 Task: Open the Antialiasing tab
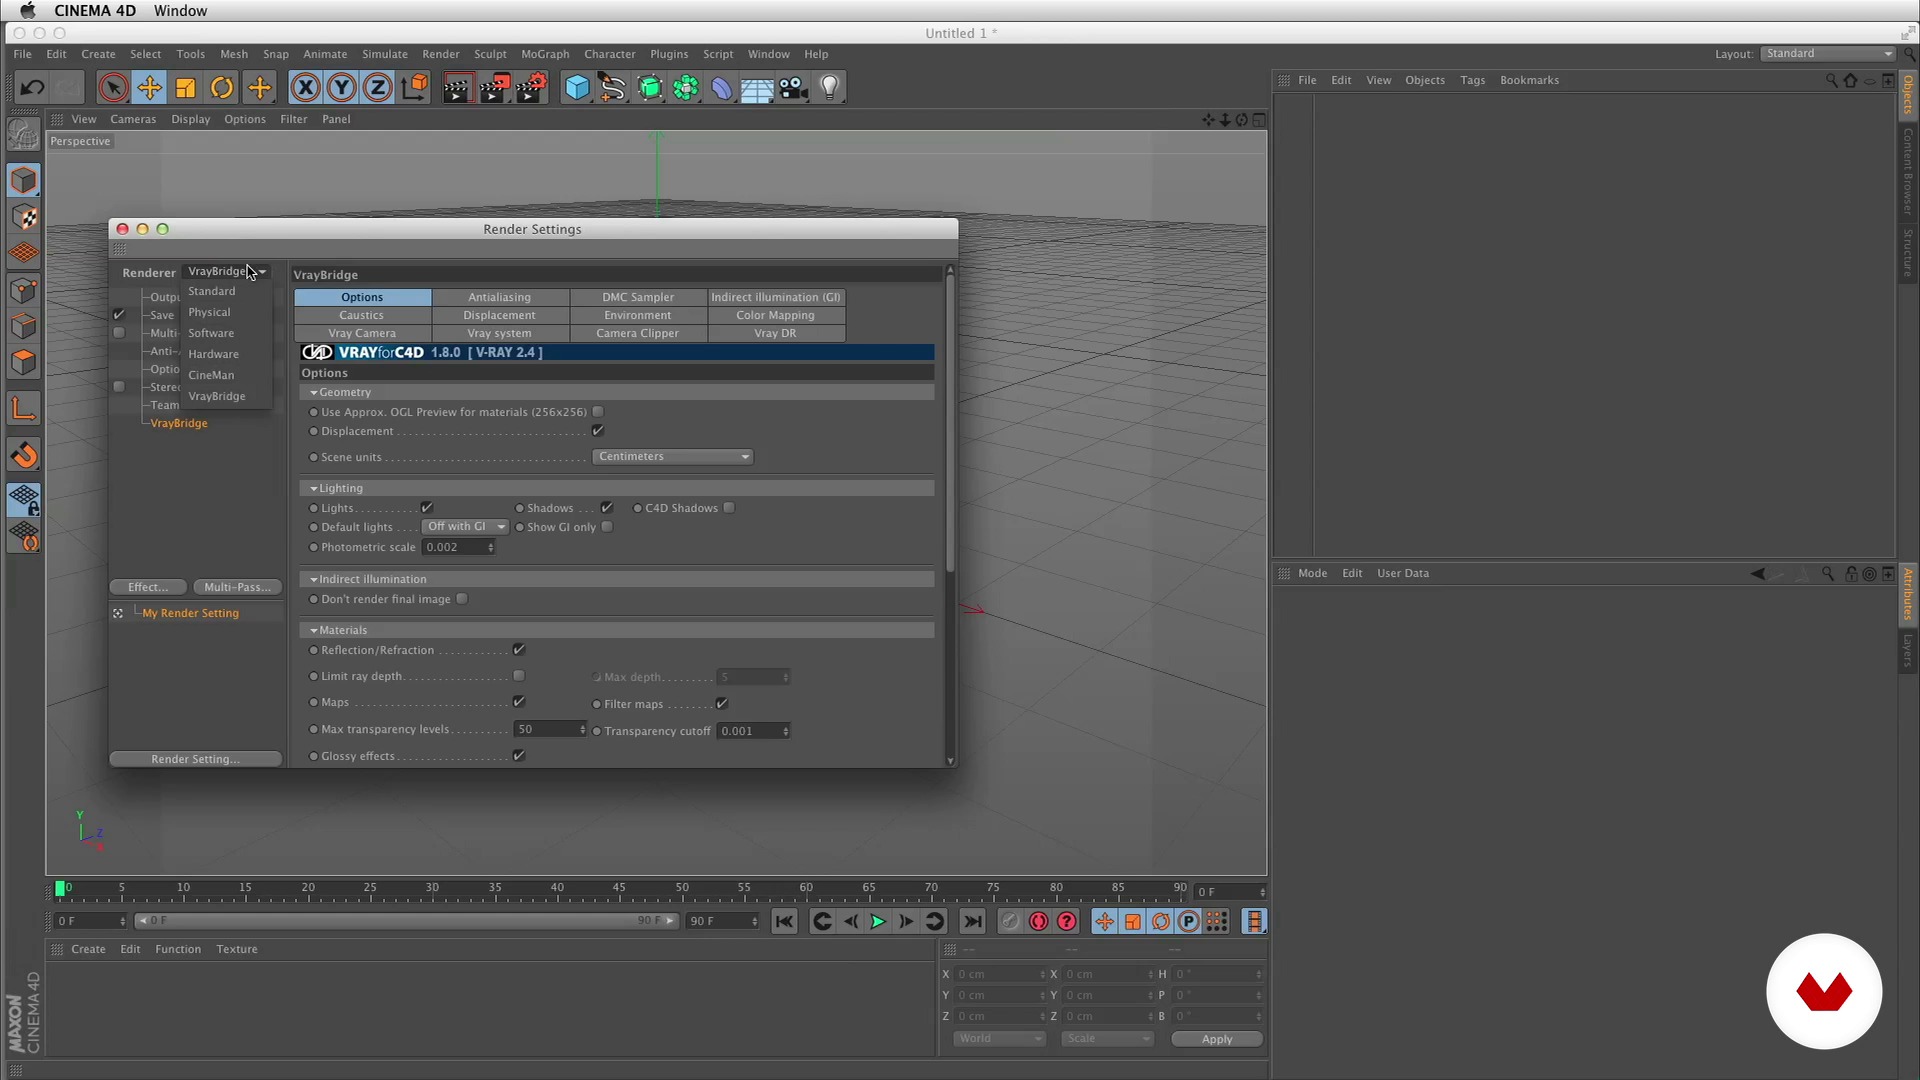500,297
